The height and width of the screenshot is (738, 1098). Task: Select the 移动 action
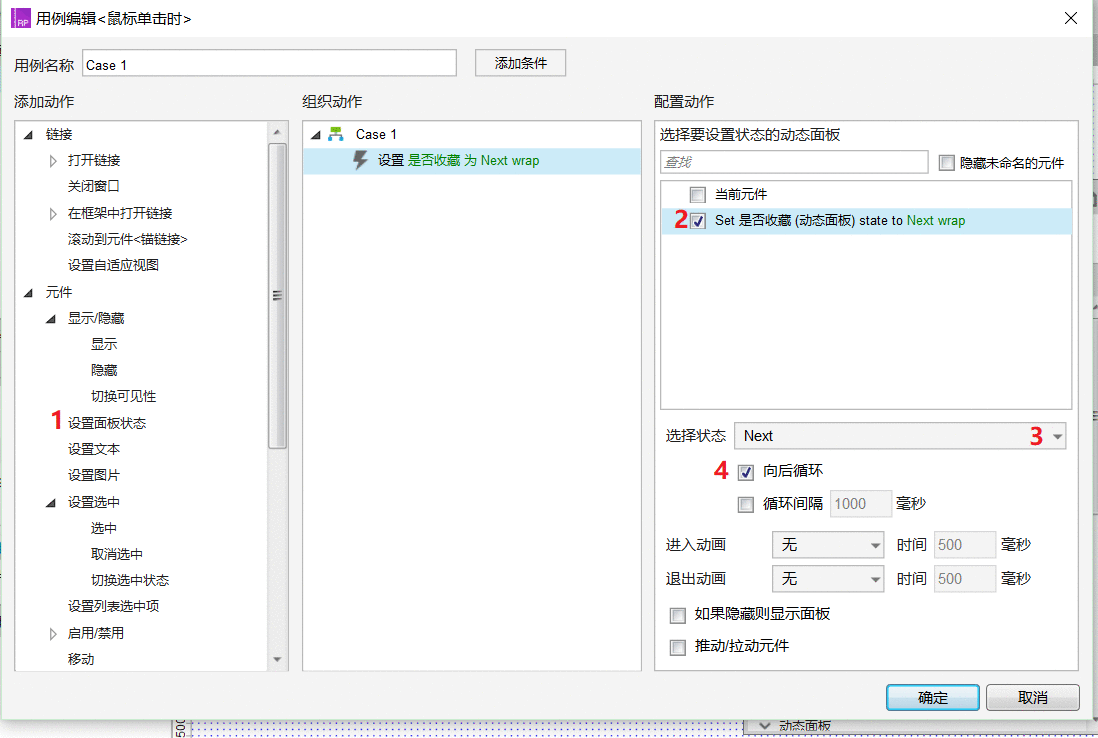(81, 660)
